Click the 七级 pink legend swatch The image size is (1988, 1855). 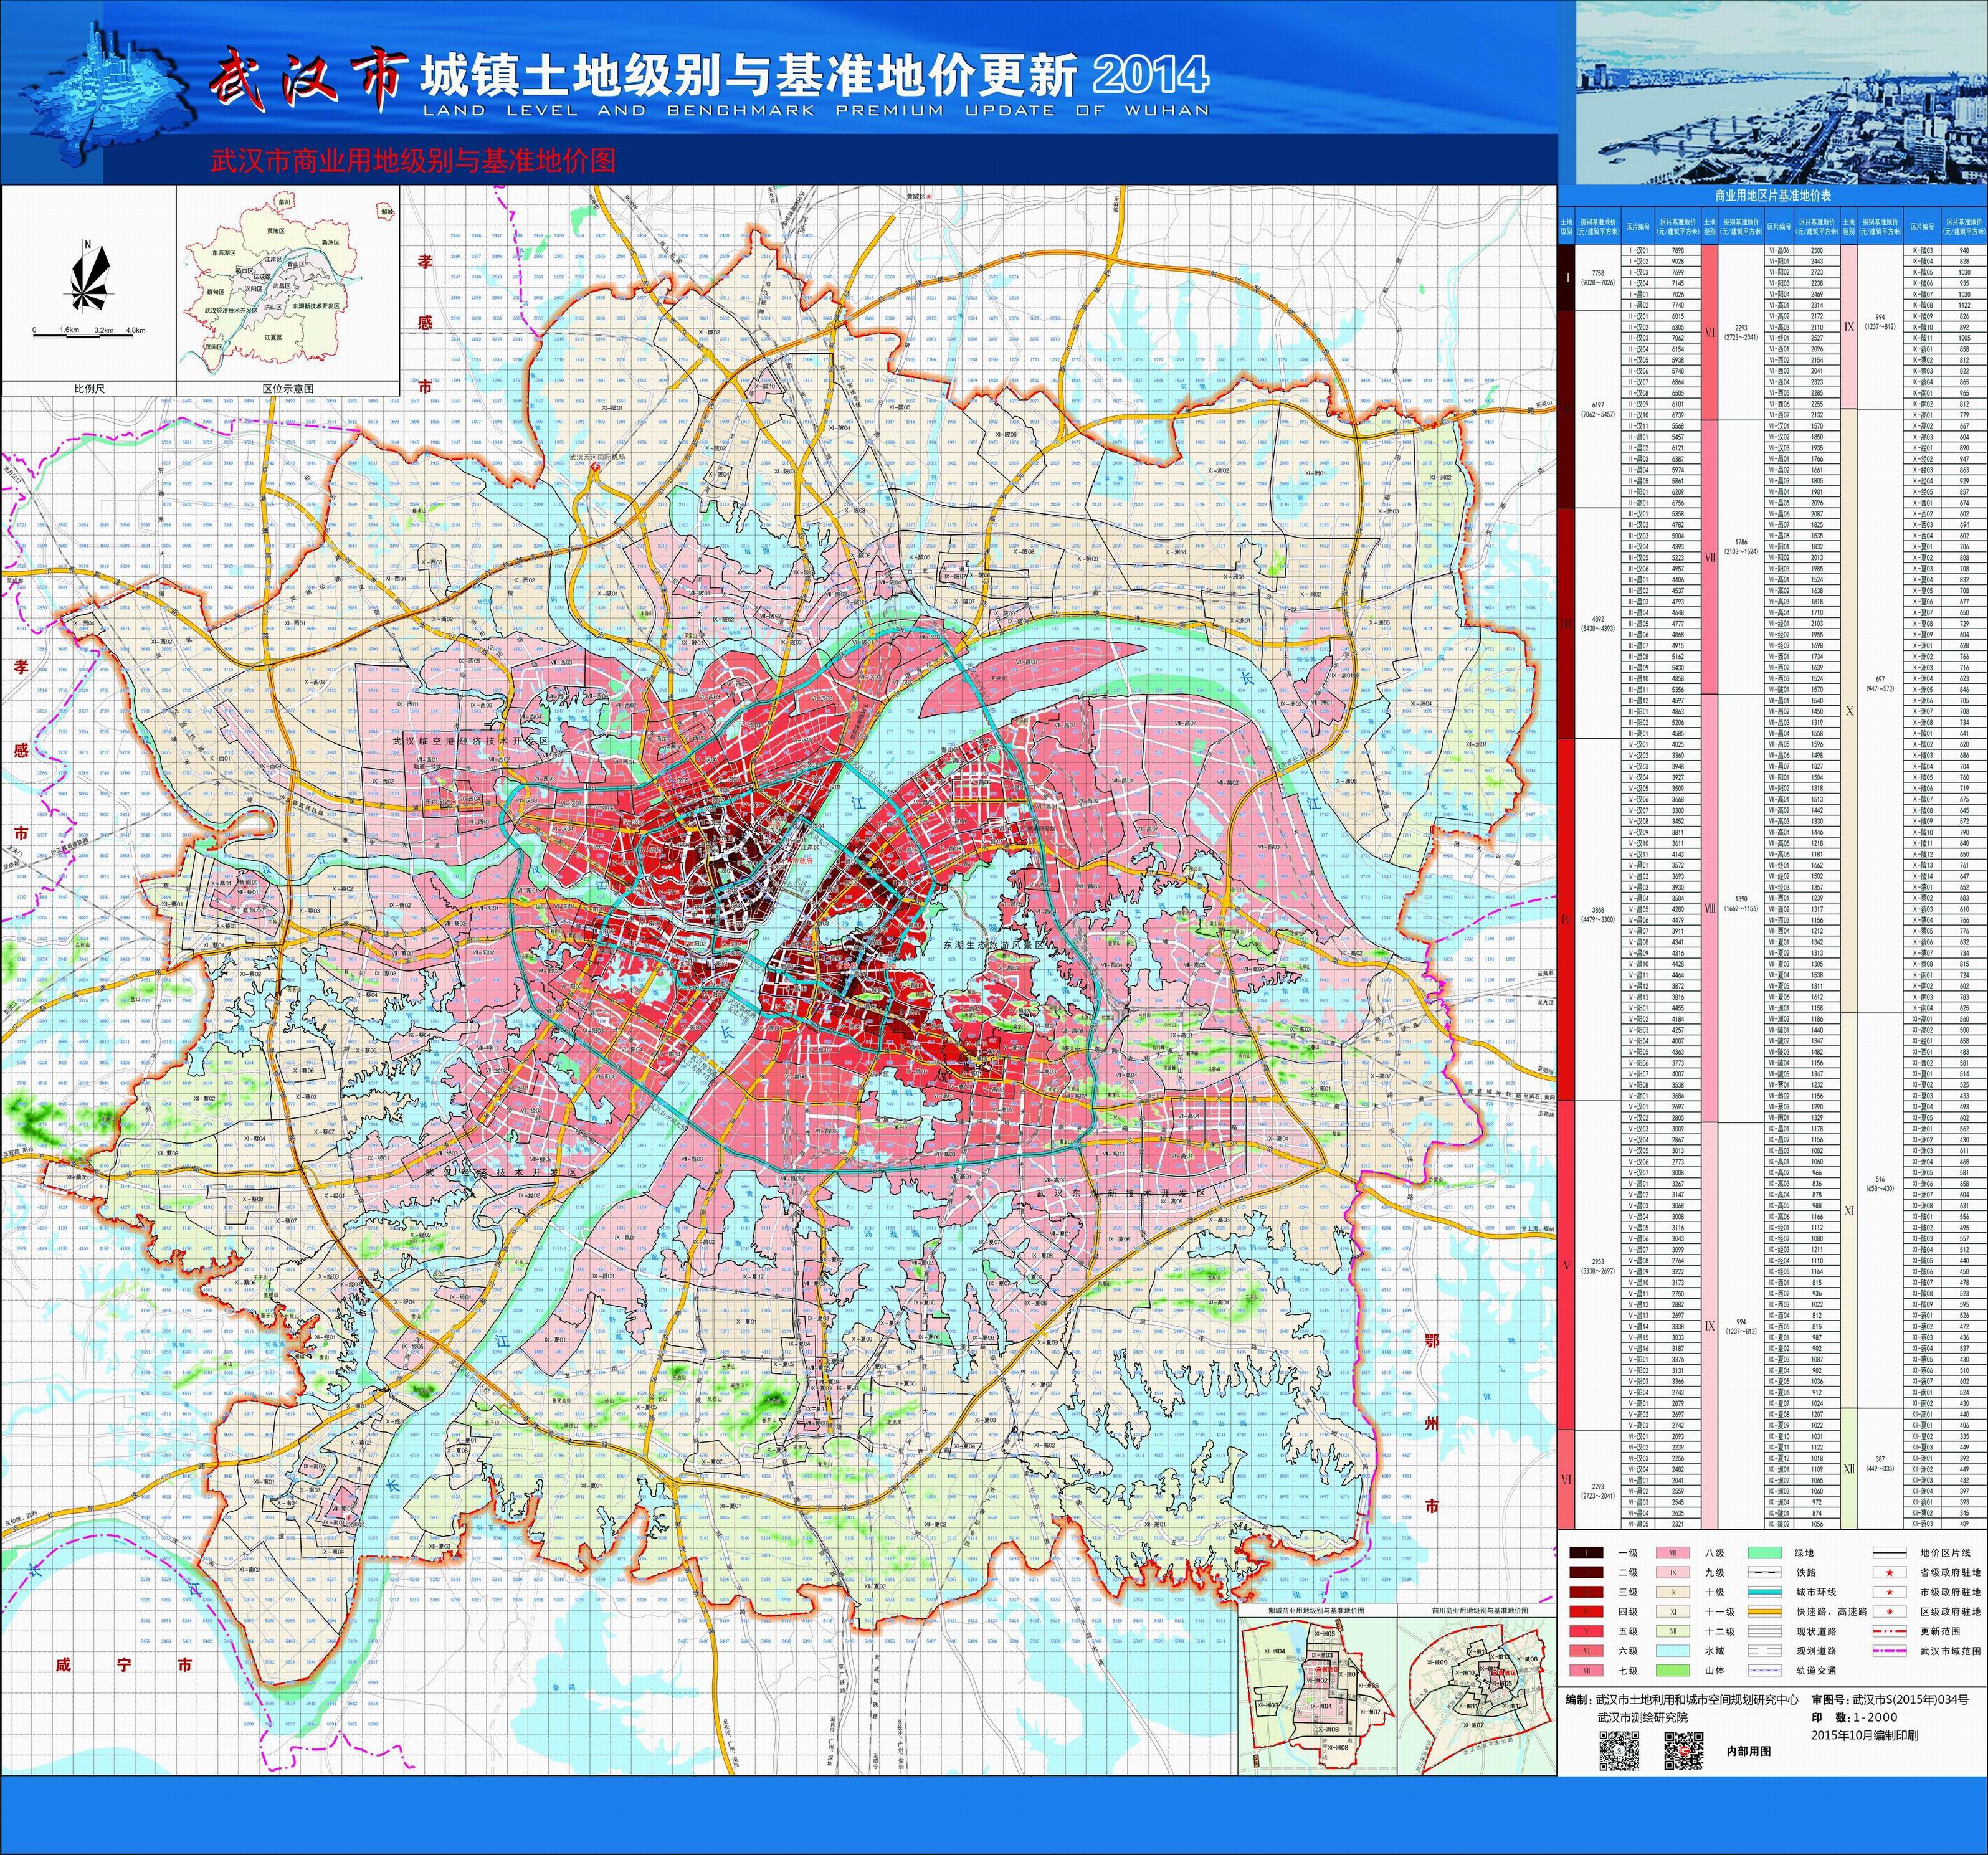point(1586,1671)
